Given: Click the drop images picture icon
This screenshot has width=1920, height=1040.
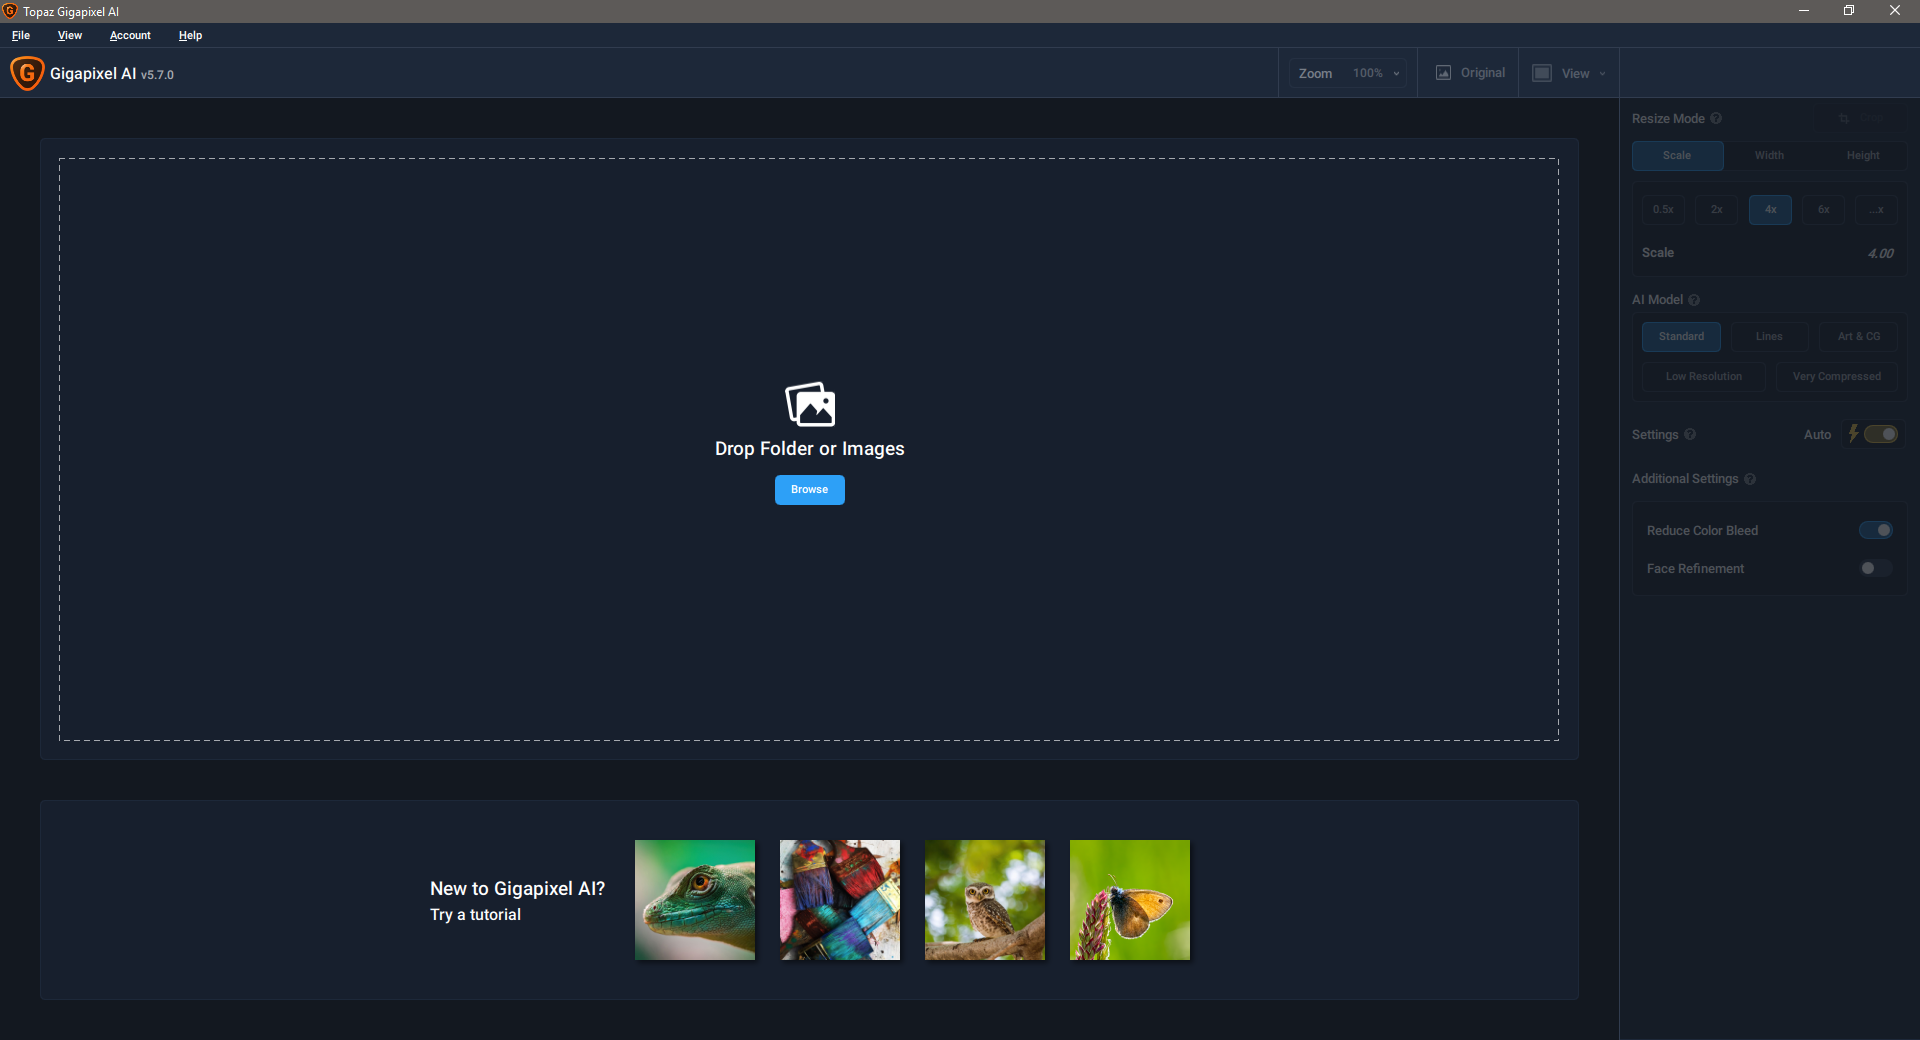Looking at the screenshot, I should [x=810, y=404].
